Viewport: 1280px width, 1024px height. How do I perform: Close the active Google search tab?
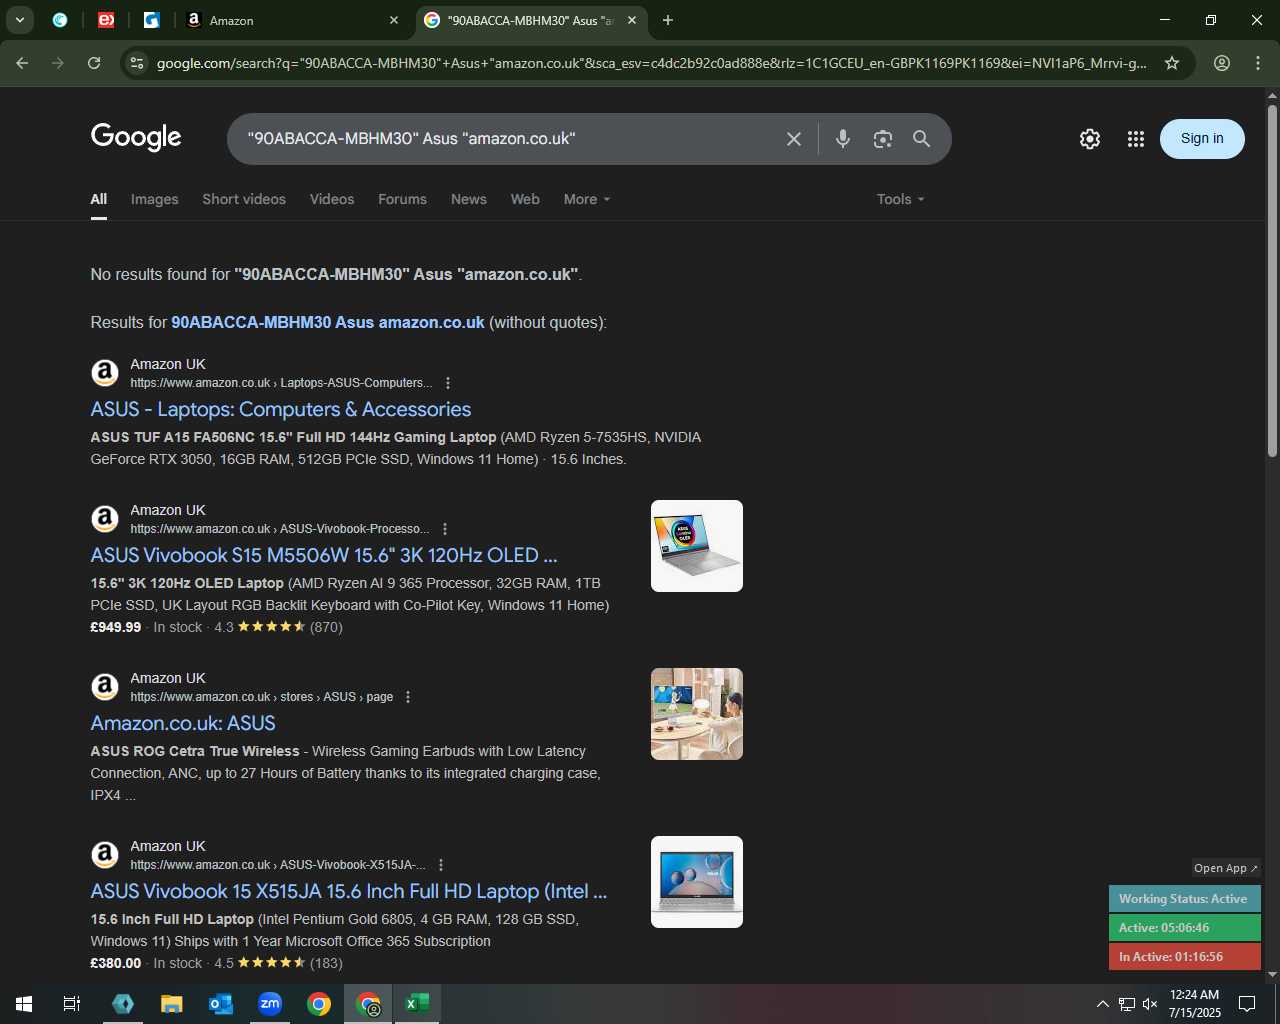pos(633,20)
